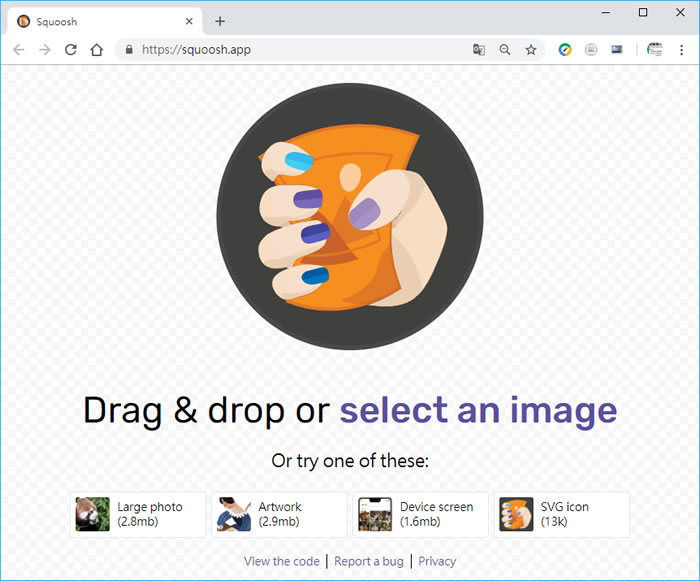Click the browser forward arrow

pos(45,50)
